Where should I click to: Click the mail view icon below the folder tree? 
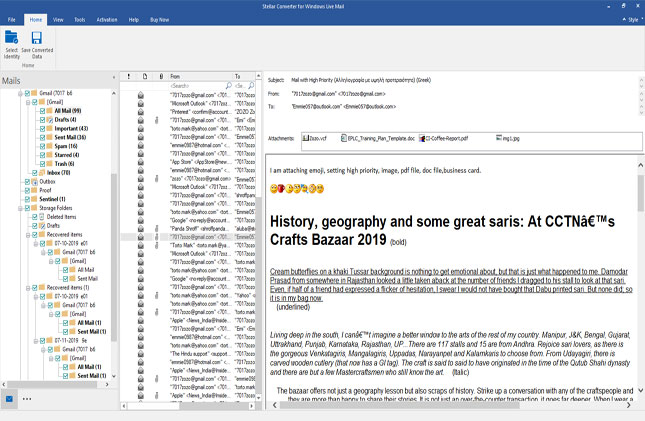pyautogui.click(x=9, y=399)
